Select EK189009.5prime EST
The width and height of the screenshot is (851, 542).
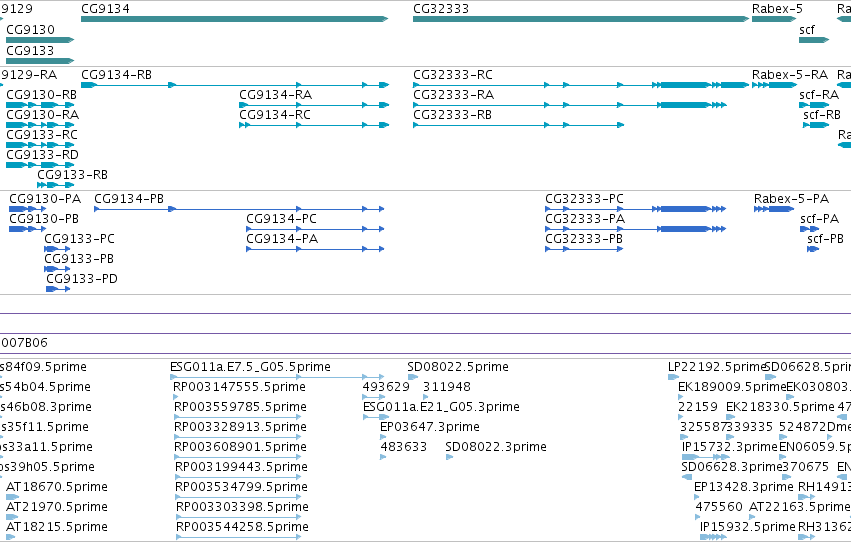pos(681,397)
